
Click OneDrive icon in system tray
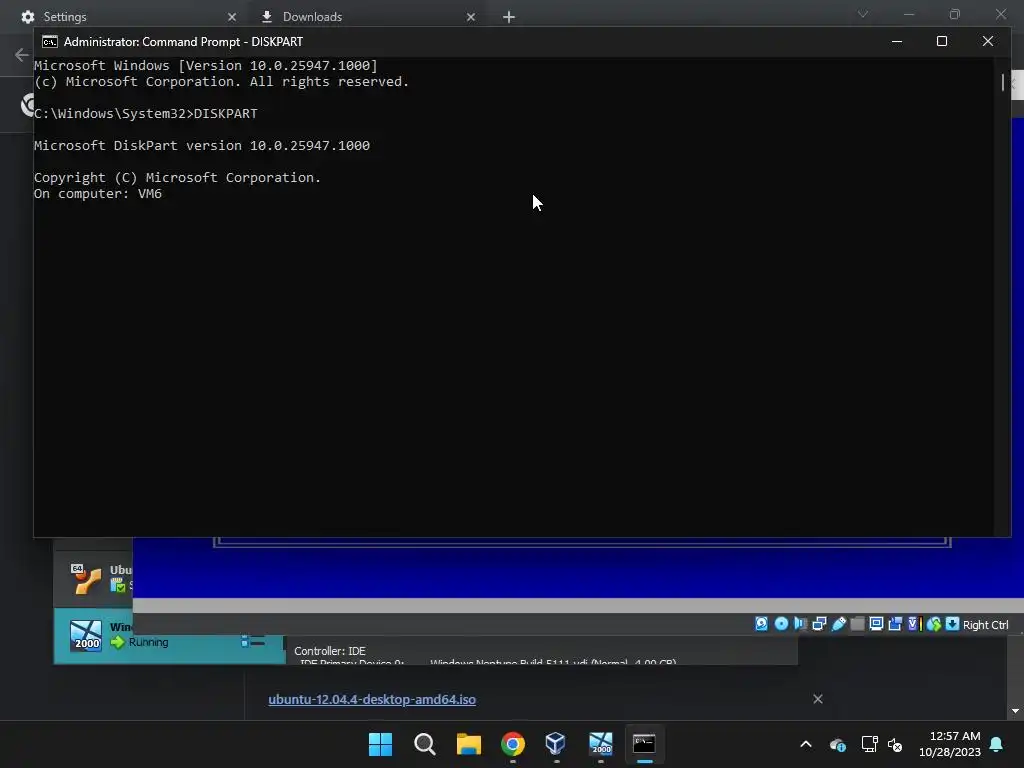click(x=838, y=744)
